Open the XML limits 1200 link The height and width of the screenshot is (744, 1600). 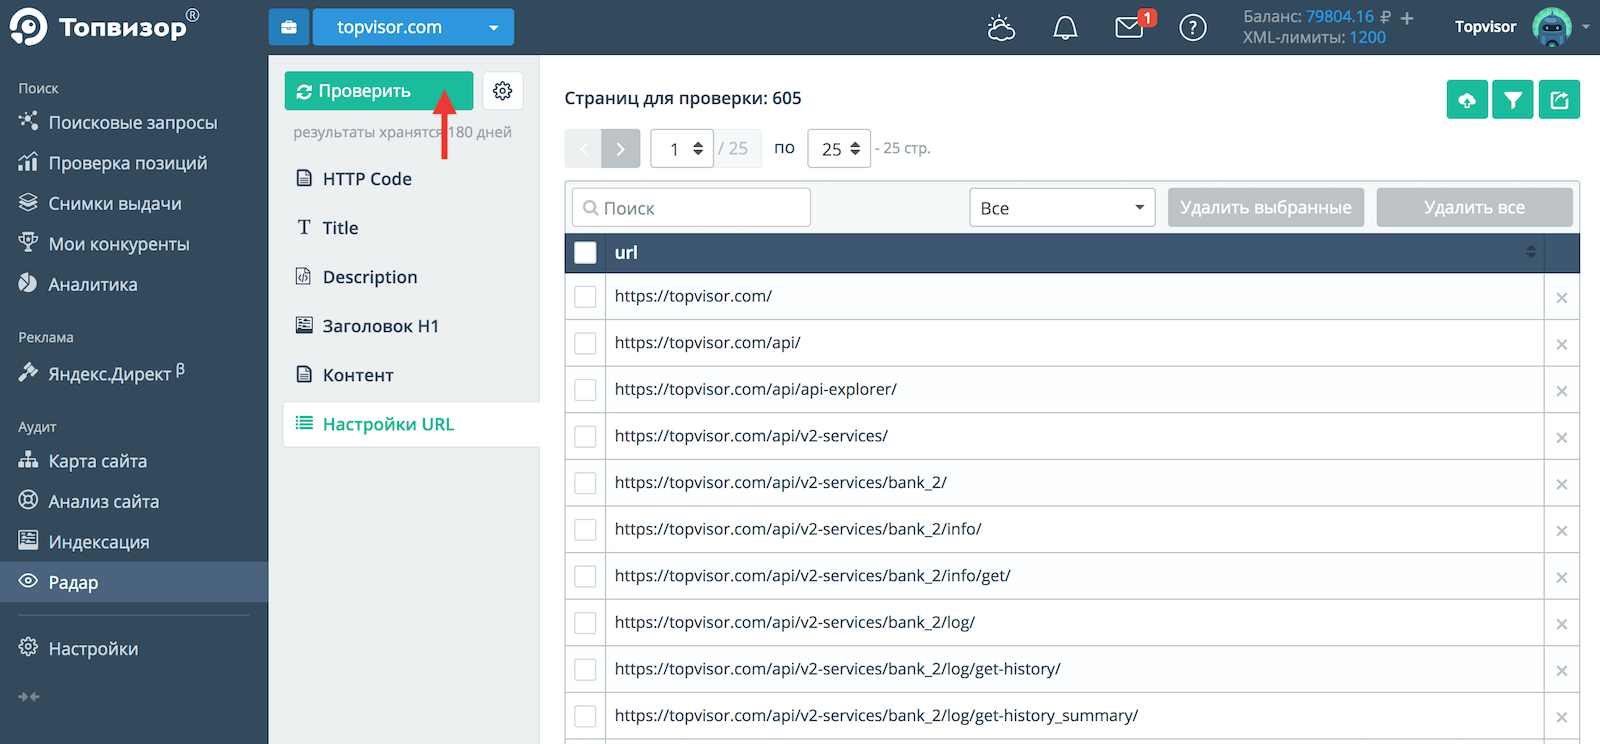click(1368, 38)
